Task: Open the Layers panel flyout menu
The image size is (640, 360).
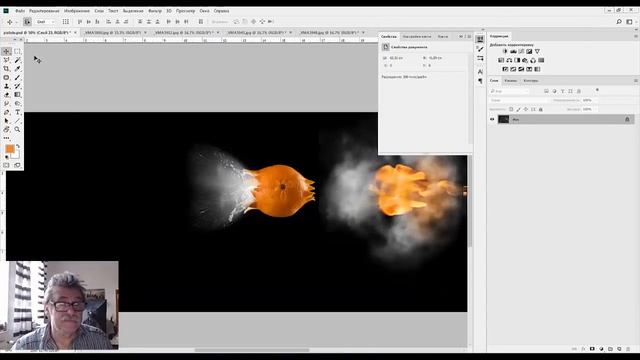Action: coord(636,81)
